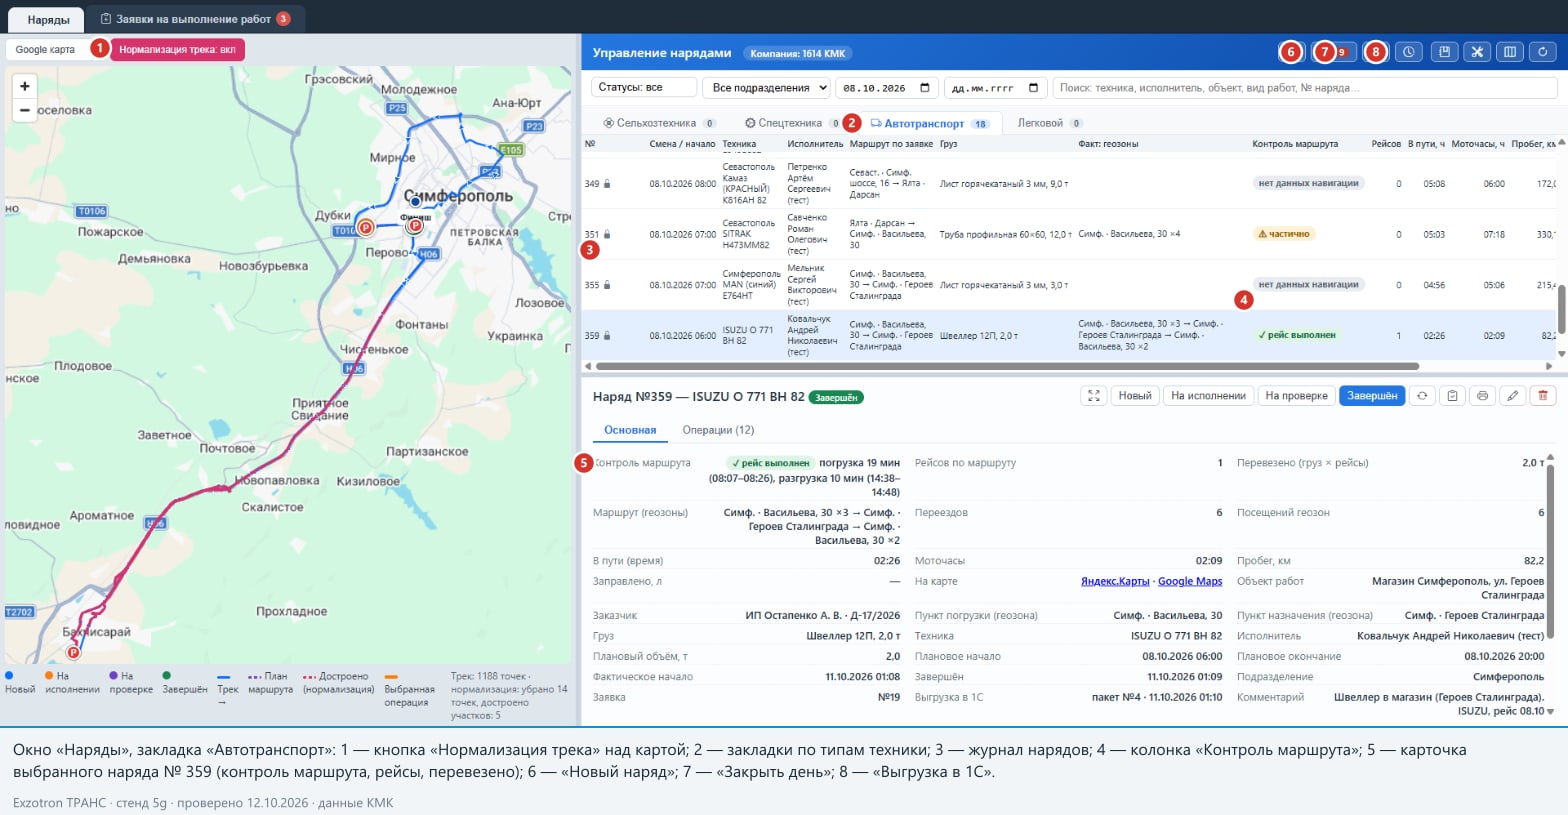Edit order №359 with pencil icon
This screenshot has width=1568, height=815.
tap(1513, 396)
